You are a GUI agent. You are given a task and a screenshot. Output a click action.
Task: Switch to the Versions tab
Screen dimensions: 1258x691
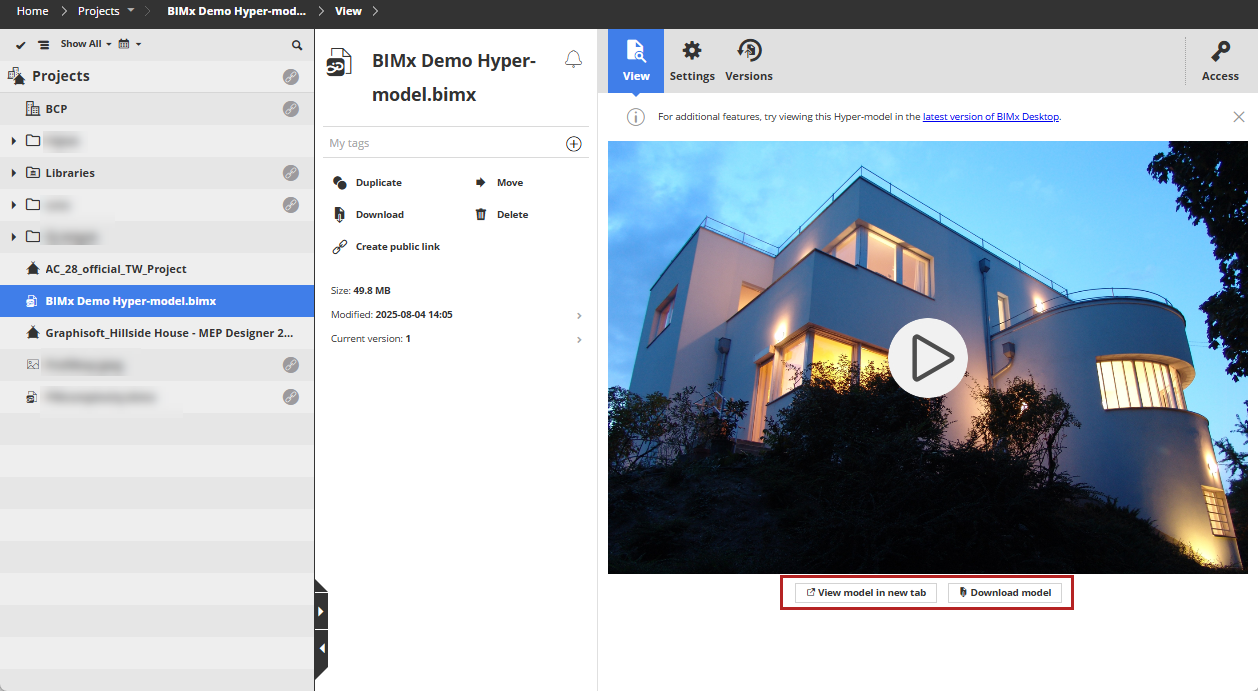click(x=748, y=61)
